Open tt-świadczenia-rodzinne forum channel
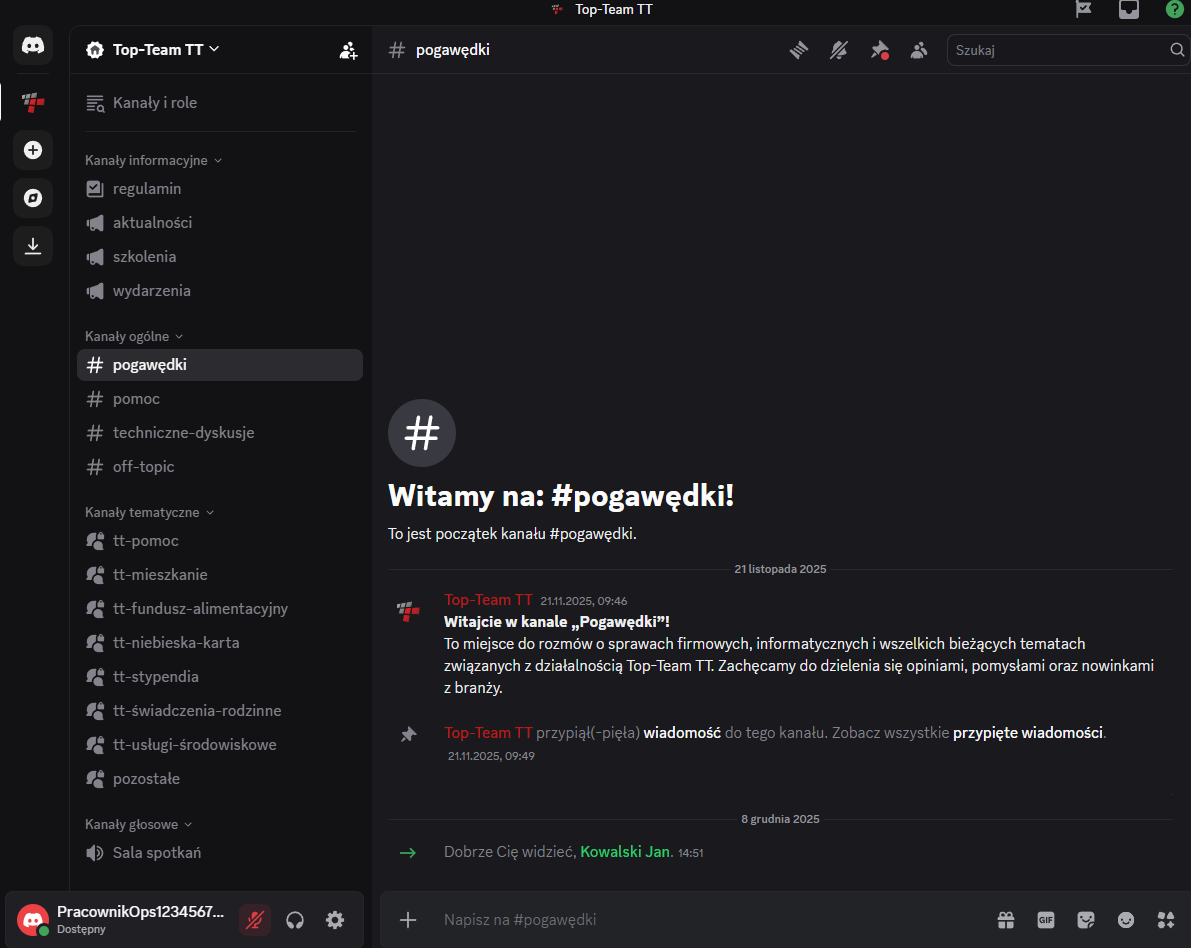The height and width of the screenshot is (948, 1191). (x=220, y=711)
